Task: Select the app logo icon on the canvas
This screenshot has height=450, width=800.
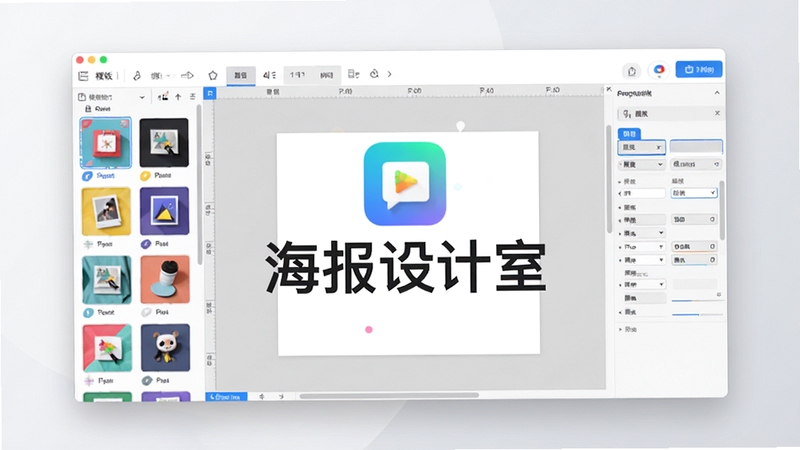Action: pyautogui.click(x=405, y=184)
